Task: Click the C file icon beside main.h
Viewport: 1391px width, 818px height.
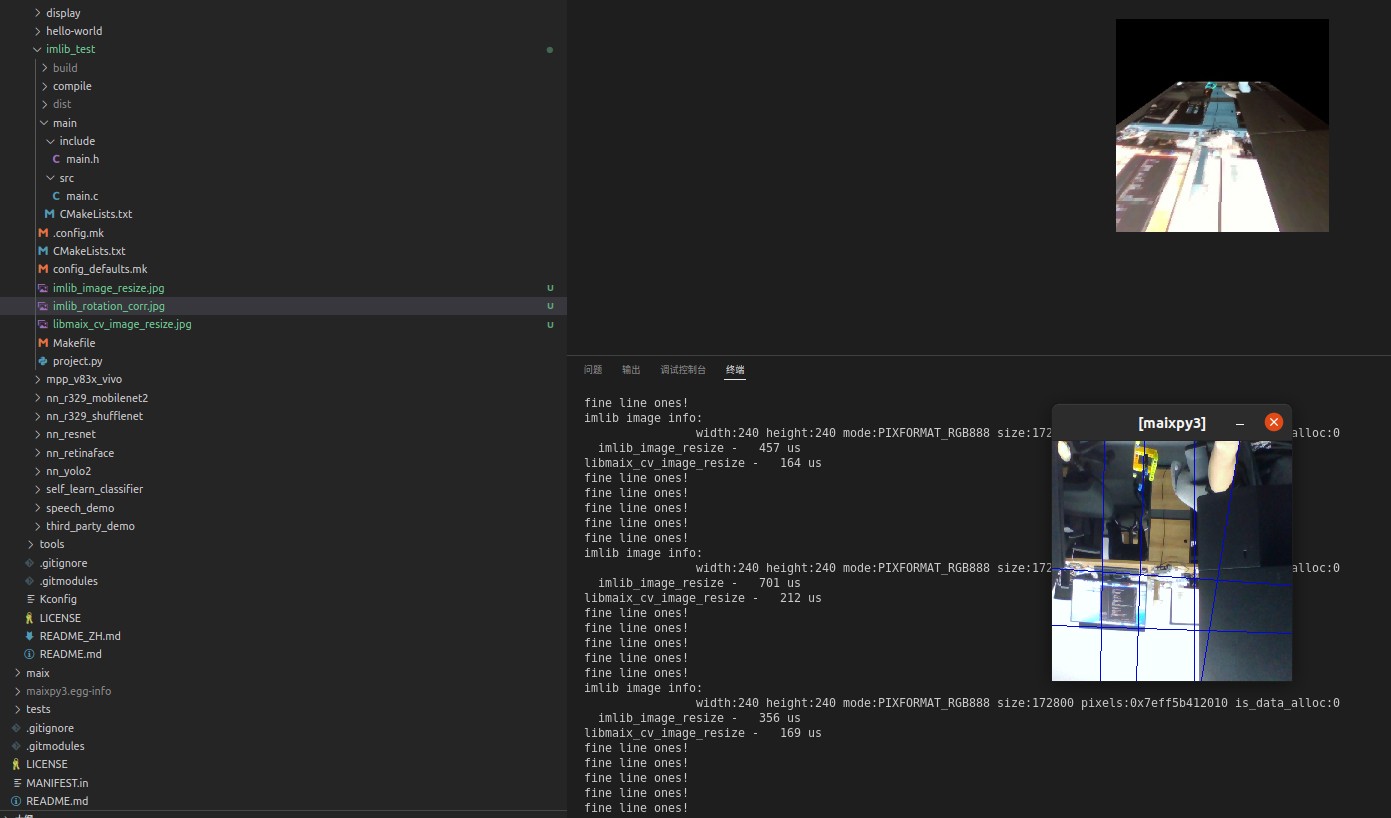Action: [x=56, y=159]
